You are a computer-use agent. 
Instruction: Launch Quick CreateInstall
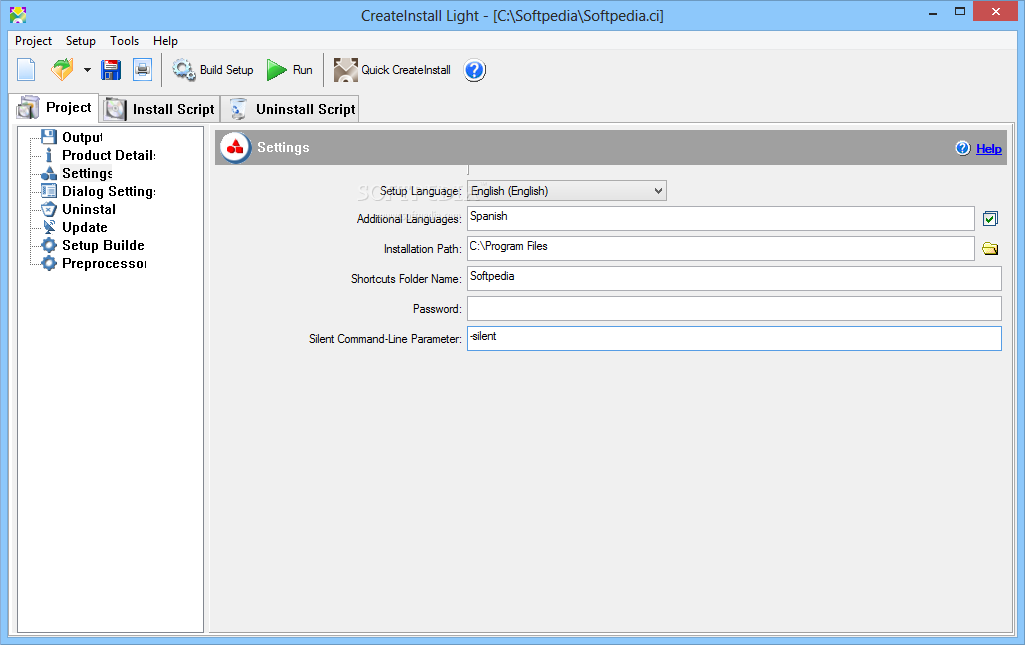[x=392, y=70]
